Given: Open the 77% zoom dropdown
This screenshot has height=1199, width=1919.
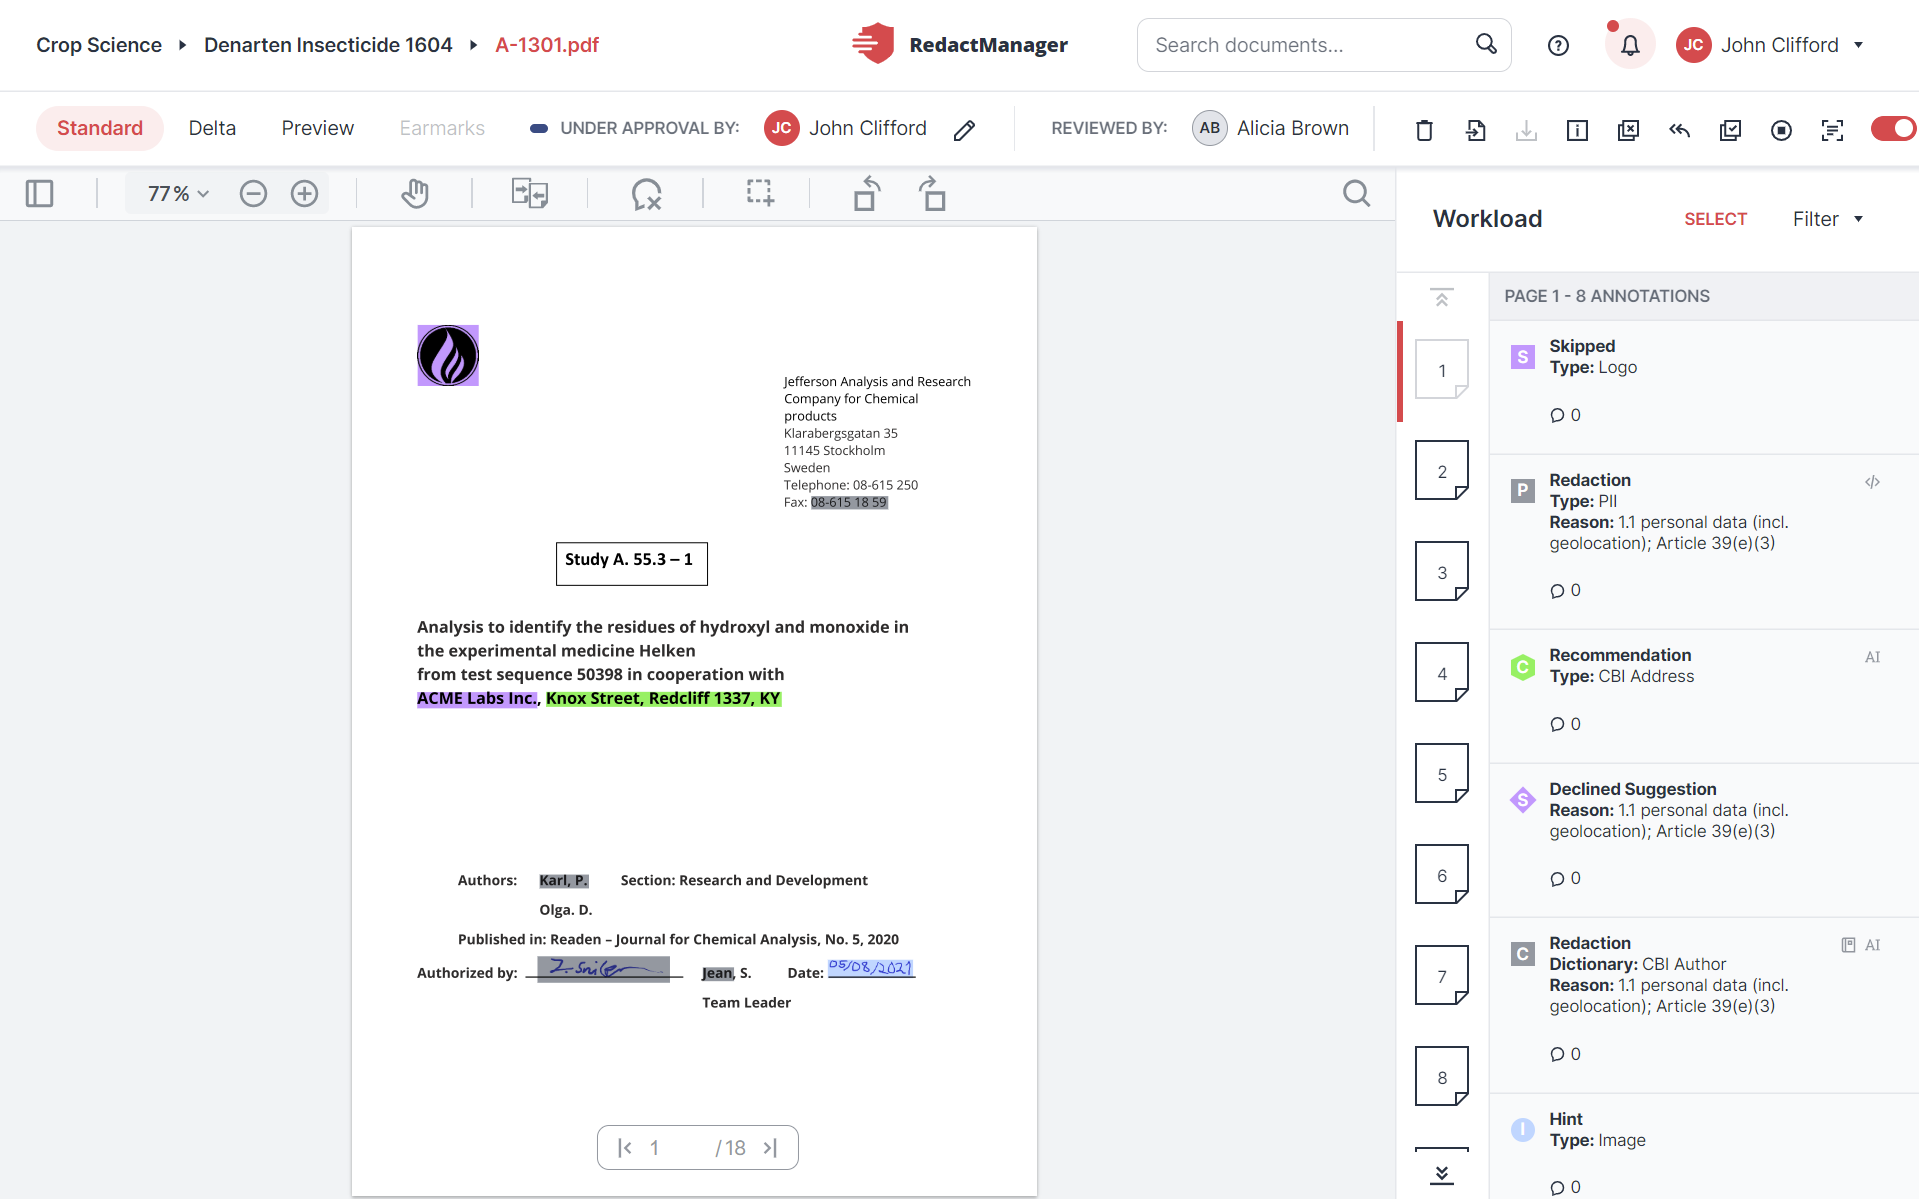Looking at the screenshot, I should pyautogui.click(x=177, y=193).
